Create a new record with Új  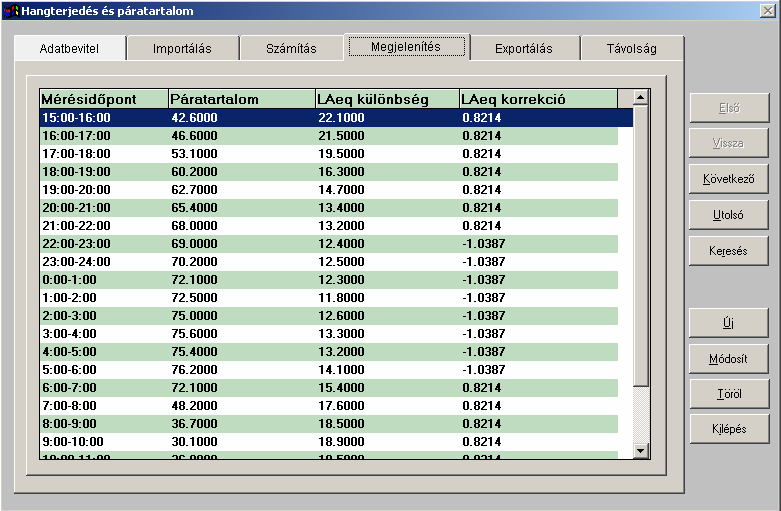click(x=729, y=323)
